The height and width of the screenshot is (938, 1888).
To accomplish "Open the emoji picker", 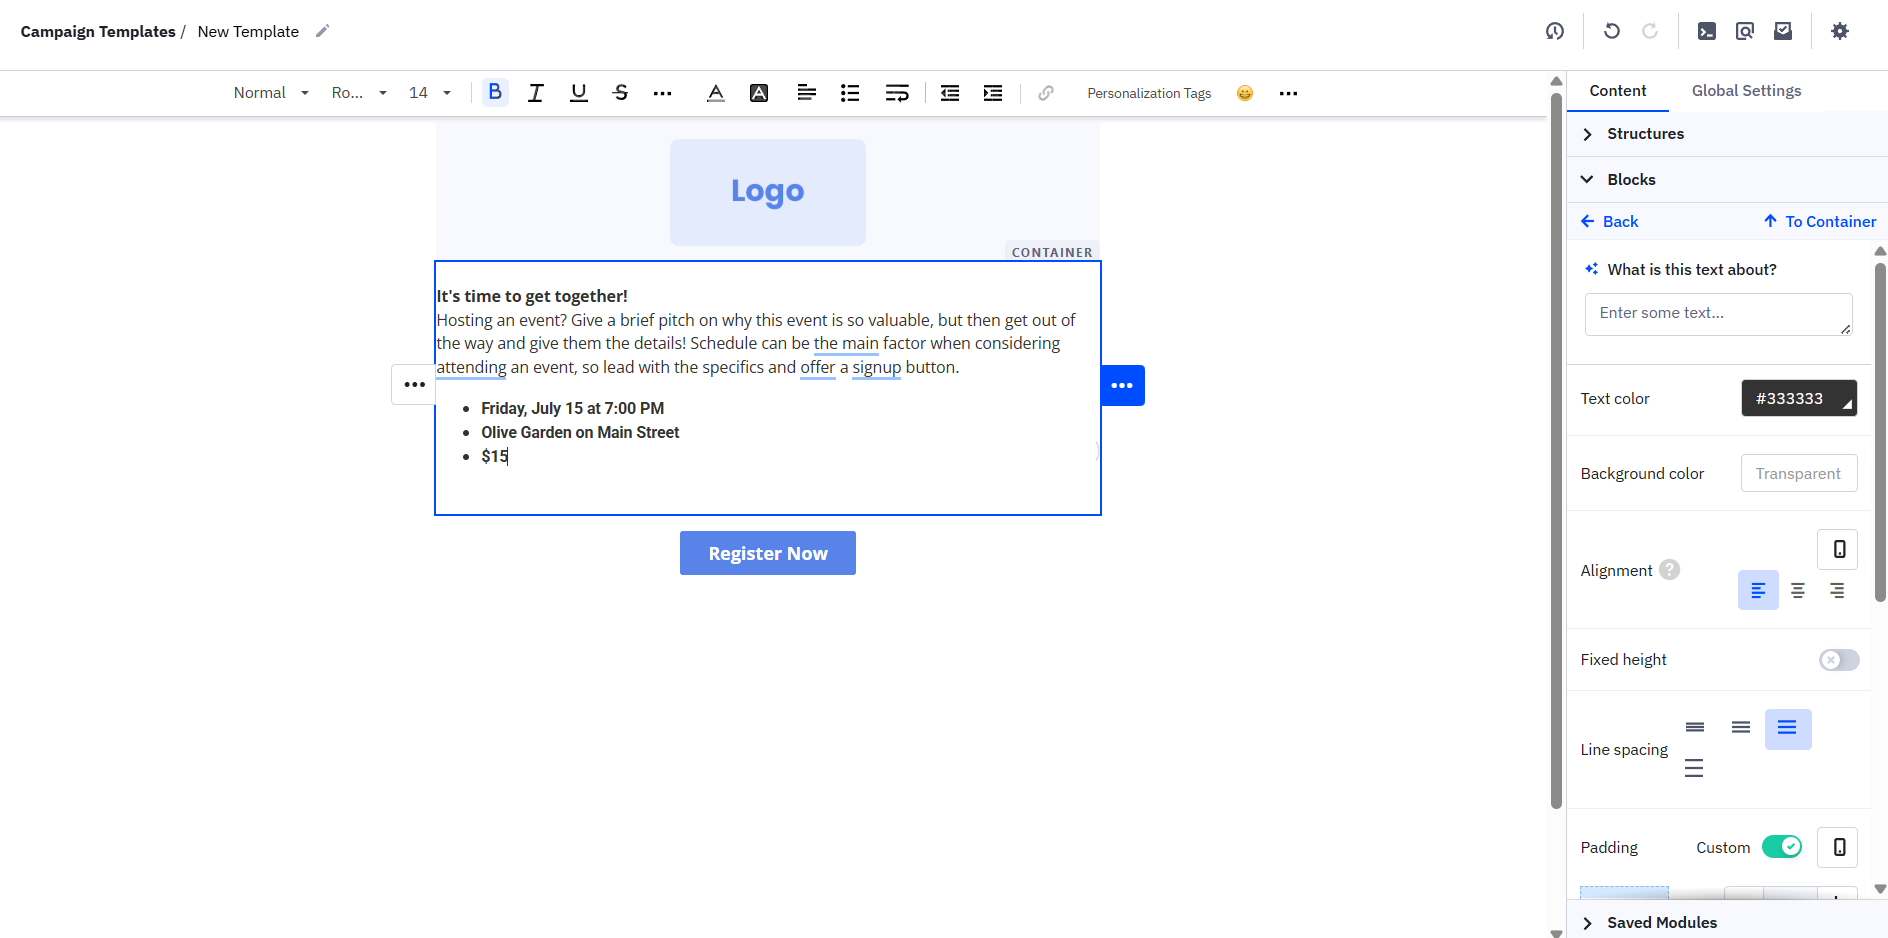I will click(x=1245, y=93).
